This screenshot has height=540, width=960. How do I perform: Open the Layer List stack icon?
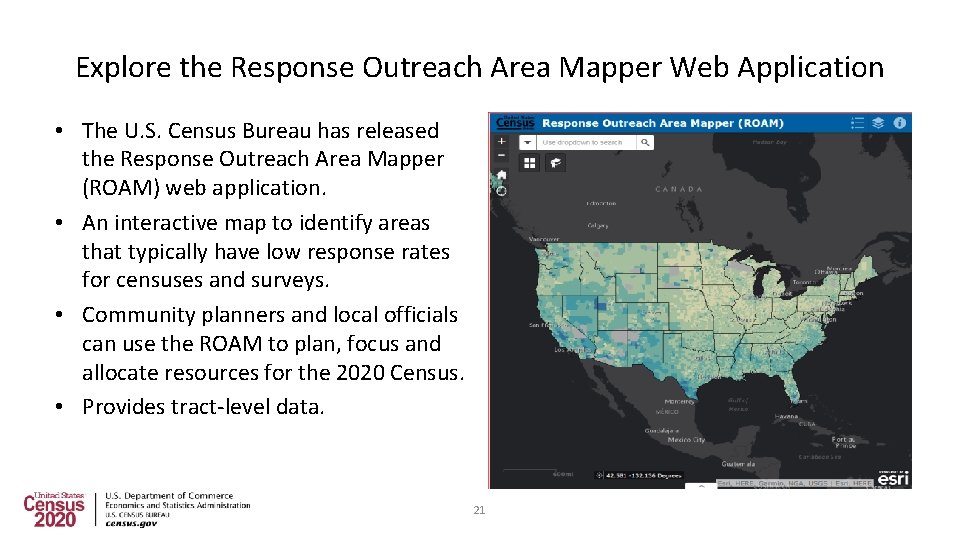[x=878, y=123]
